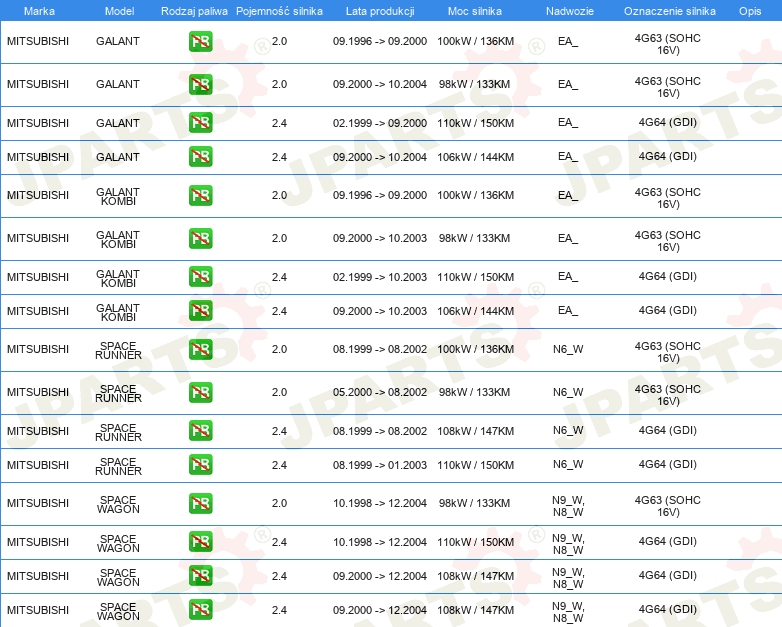This screenshot has width=782, height=627.
Task: Select production dates 02.1999 -> 09.2000 cell
Action: 380,123
